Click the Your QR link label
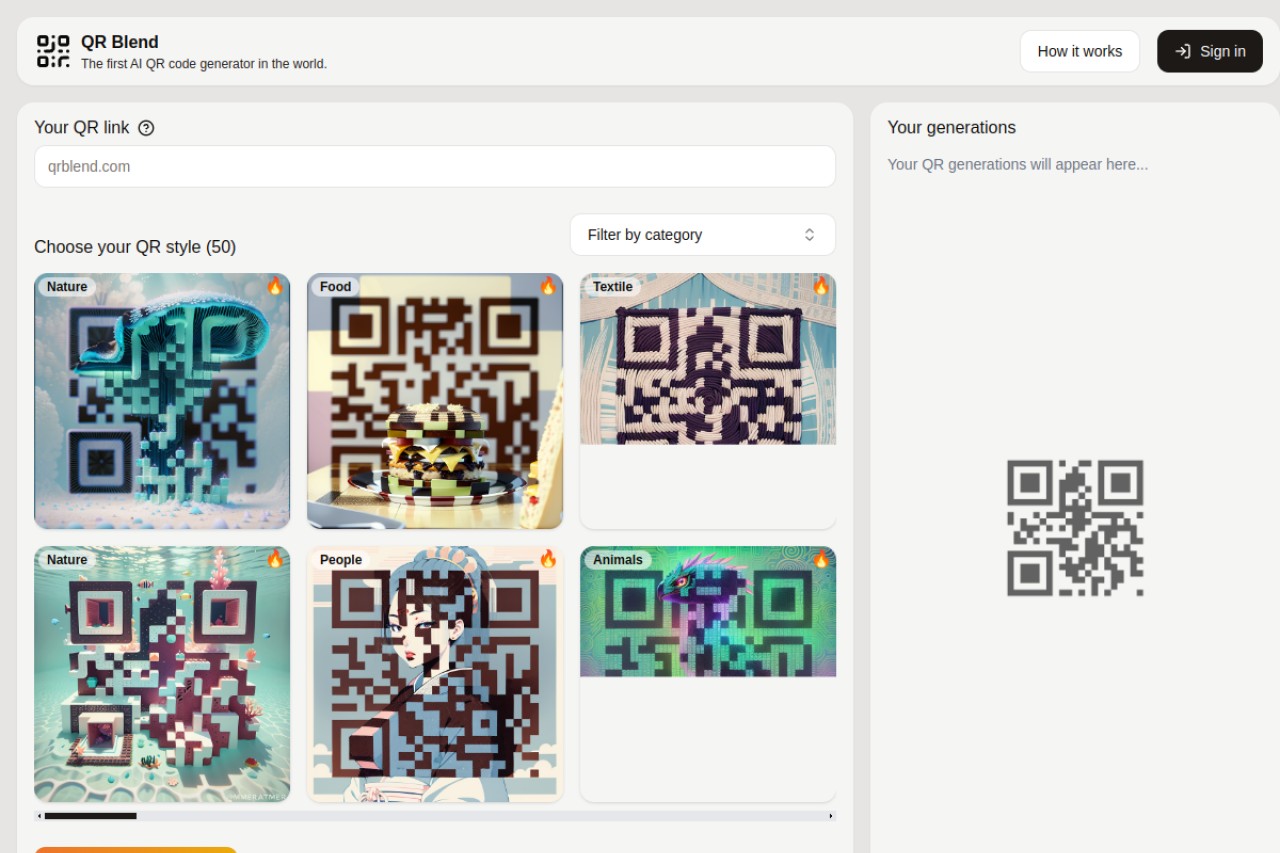The height and width of the screenshot is (853, 1280). (82, 128)
